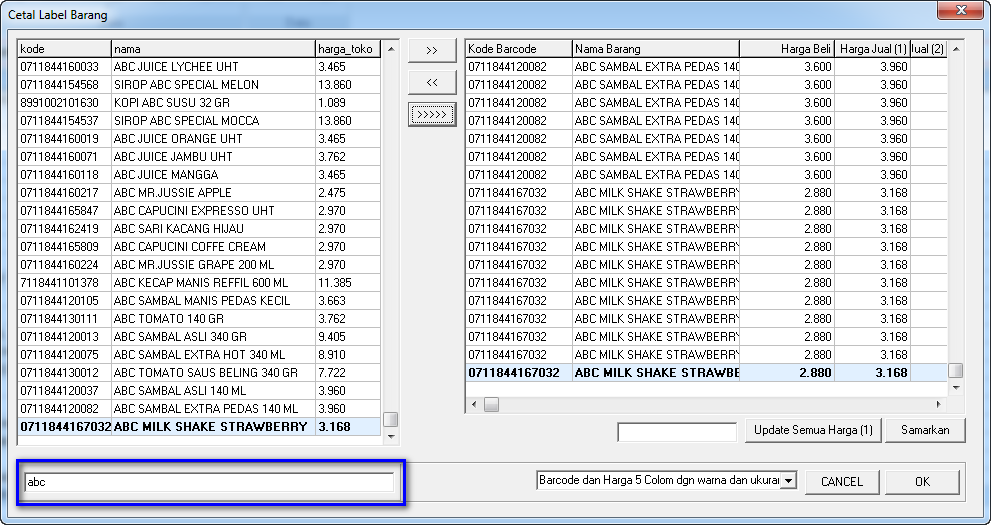991x525 pixels.
Task: Select row ABC CAPUCINI EXPRESSO UHT
Action: [x=200, y=210]
